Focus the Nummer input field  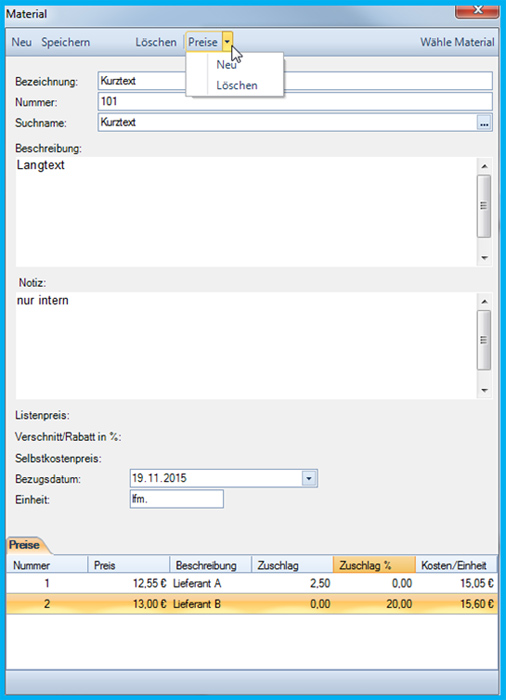click(x=295, y=102)
